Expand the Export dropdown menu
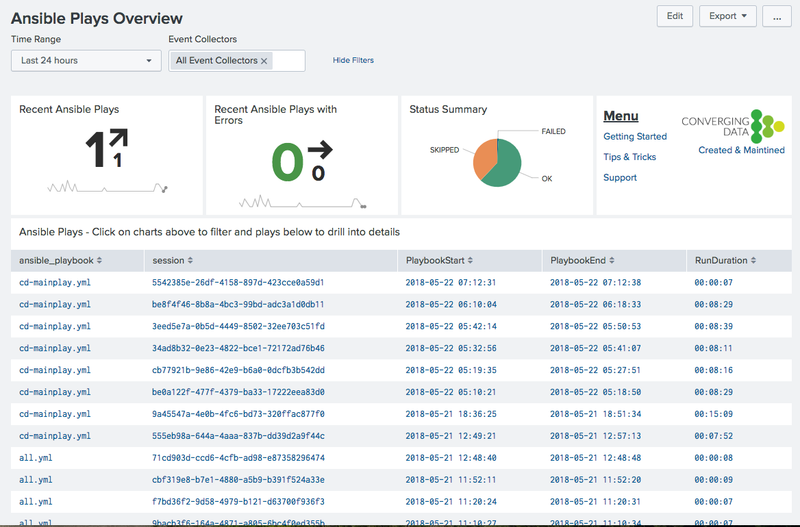 coord(728,16)
